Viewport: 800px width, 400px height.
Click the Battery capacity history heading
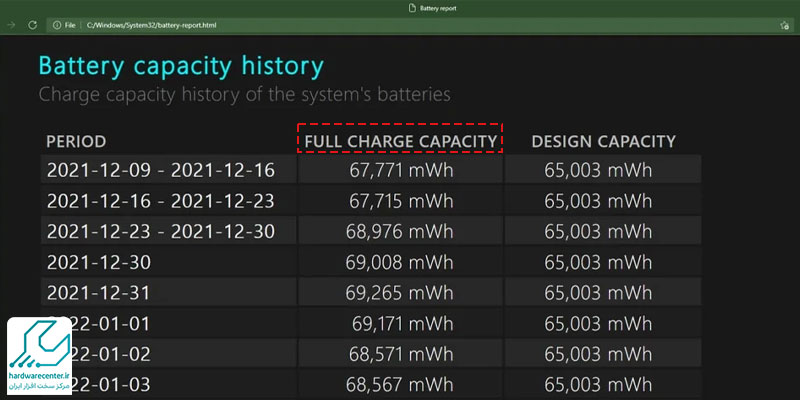181,67
